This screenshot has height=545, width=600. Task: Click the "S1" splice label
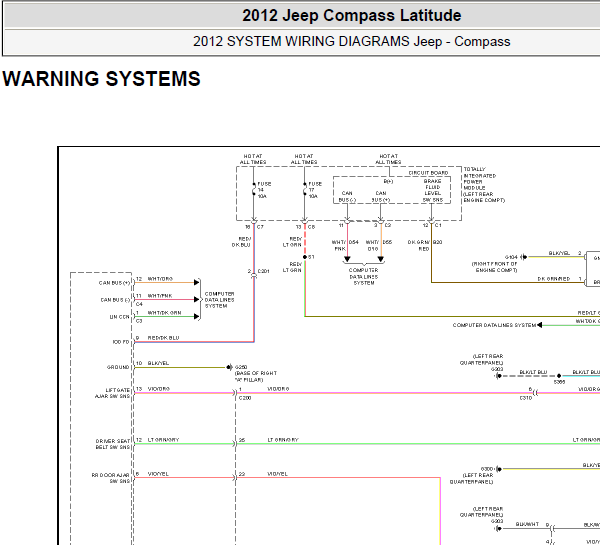[311, 257]
